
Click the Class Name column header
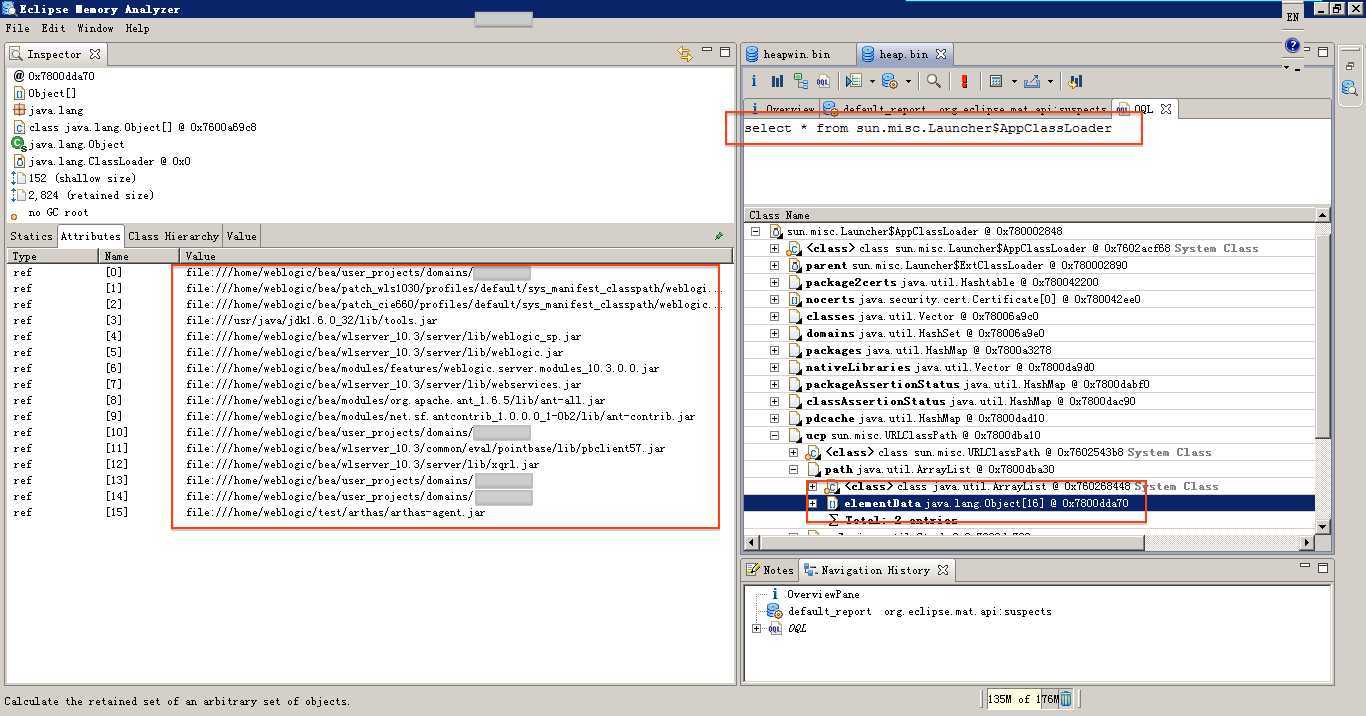(1030, 215)
